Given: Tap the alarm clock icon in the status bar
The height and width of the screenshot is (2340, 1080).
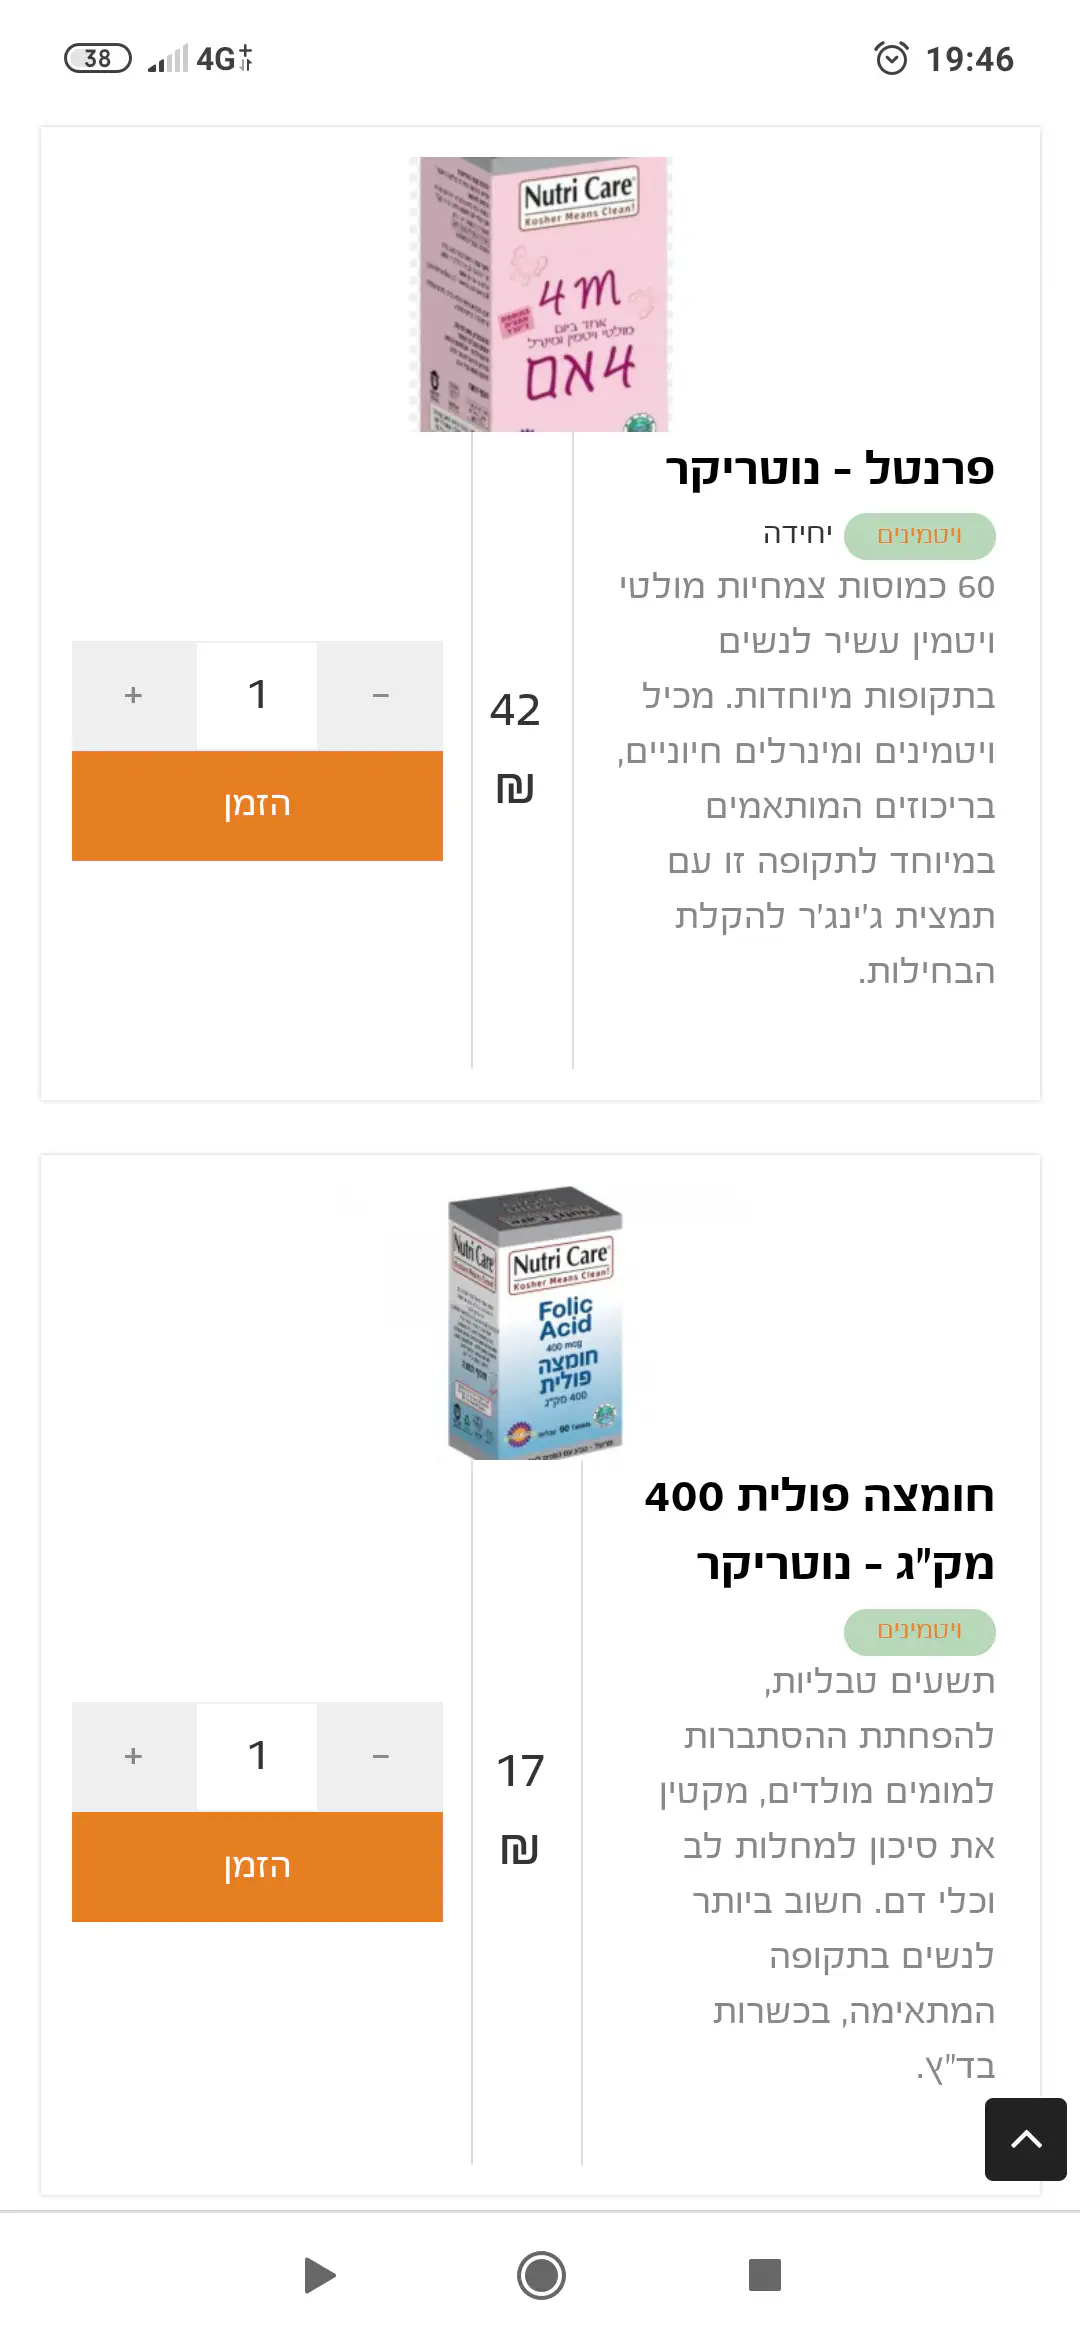Looking at the screenshot, I should 891,59.
